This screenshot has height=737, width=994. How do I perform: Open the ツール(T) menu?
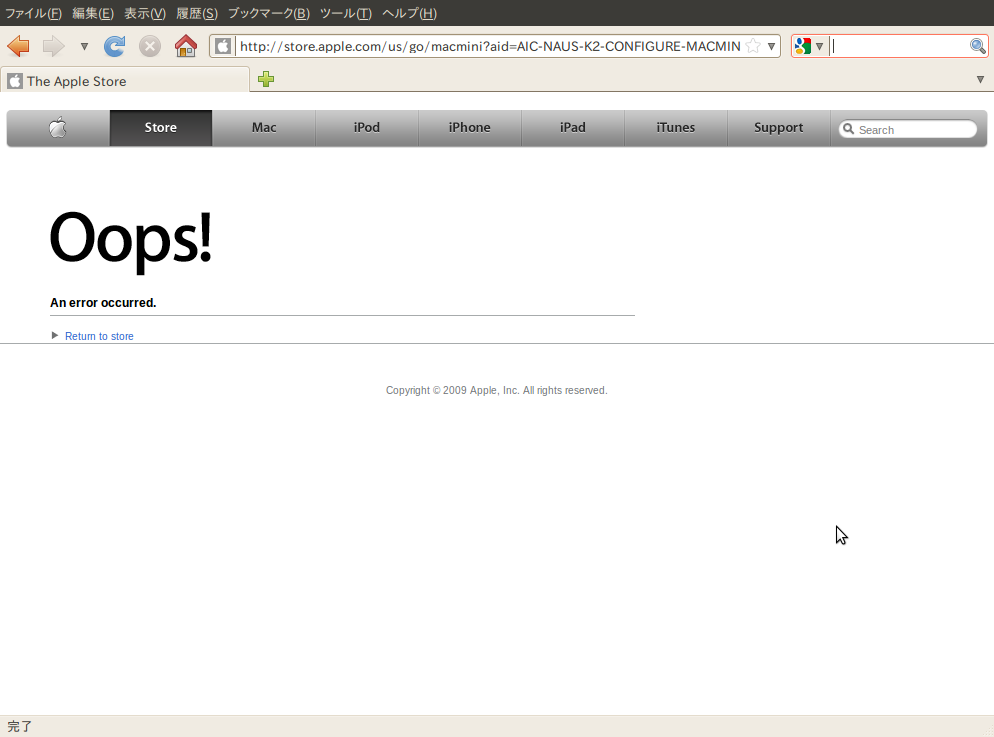tap(345, 13)
